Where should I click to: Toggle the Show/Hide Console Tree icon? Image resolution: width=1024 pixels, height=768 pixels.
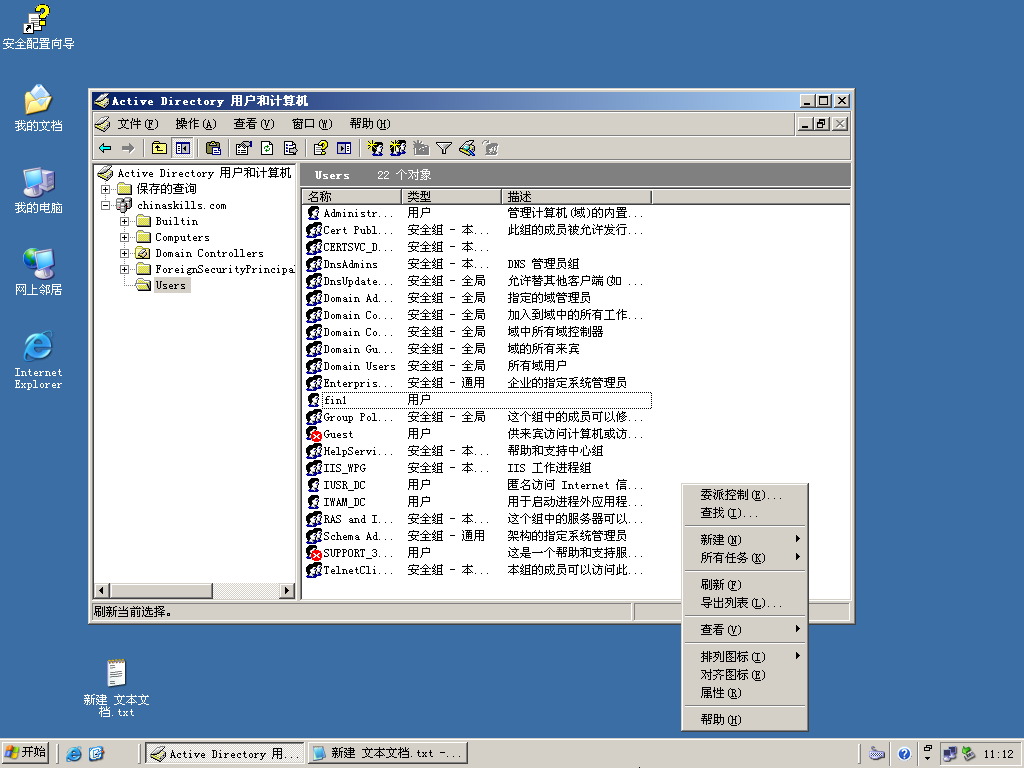tap(183, 148)
